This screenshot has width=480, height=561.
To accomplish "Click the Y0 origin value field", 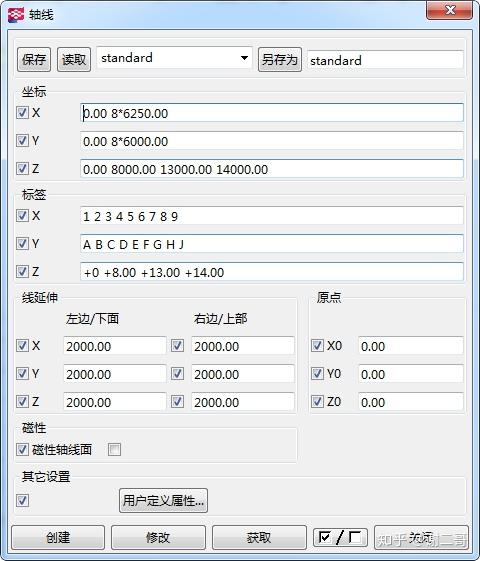I will pos(411,374).
